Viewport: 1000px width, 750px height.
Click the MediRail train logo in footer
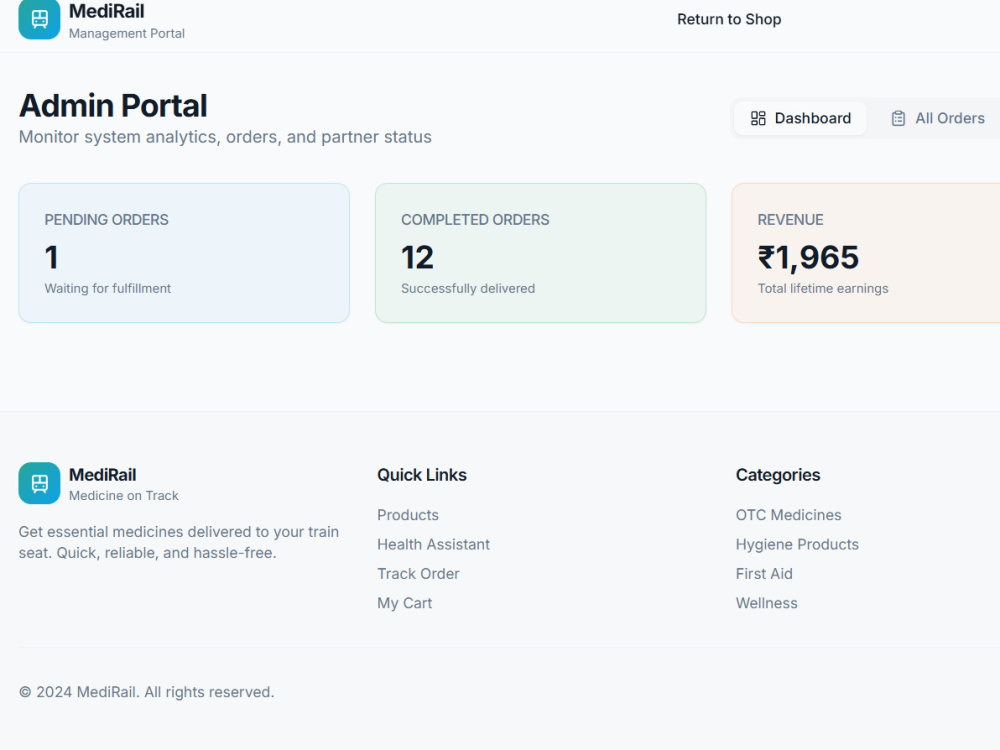(x=39, y=483)
